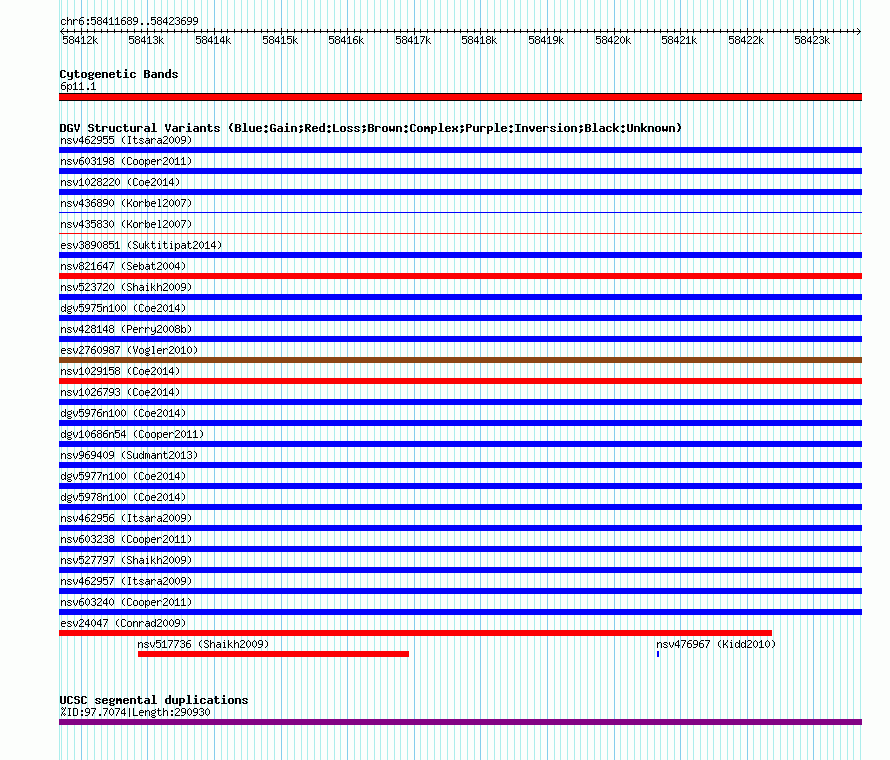Click the nsv476967 (Kidd2010) label

(716, 644)
